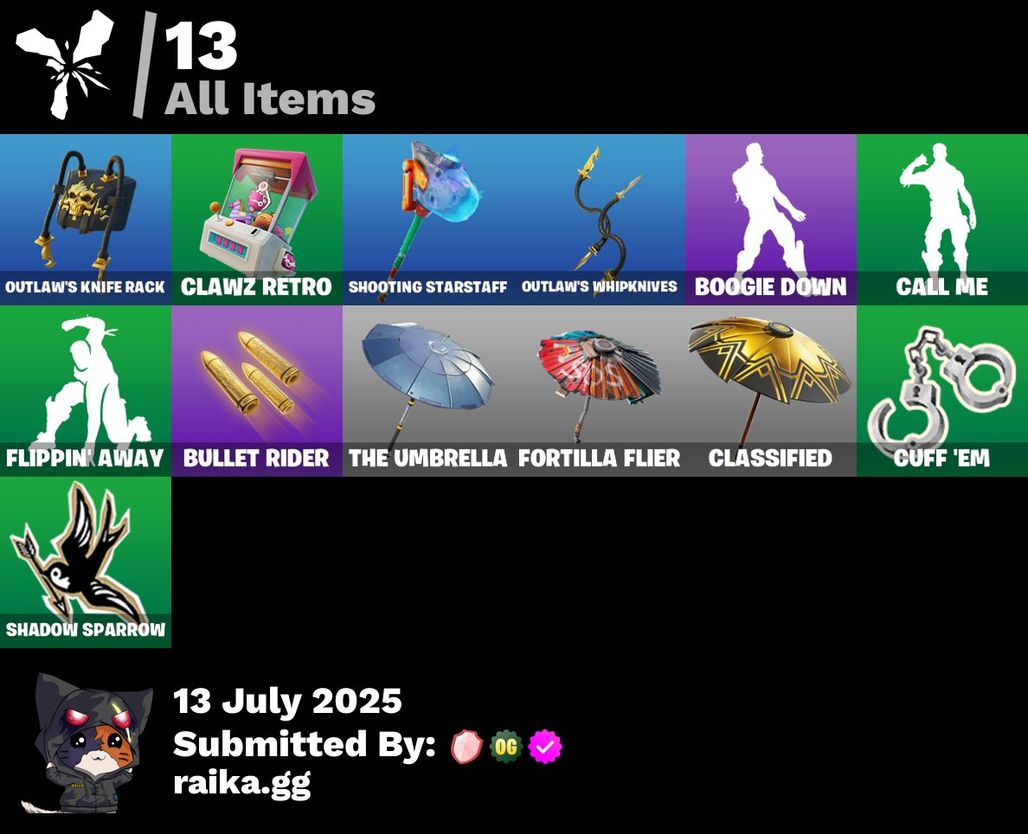Pick the Call Me emote
1028x834 pixels.
click(x=942, y=220)
